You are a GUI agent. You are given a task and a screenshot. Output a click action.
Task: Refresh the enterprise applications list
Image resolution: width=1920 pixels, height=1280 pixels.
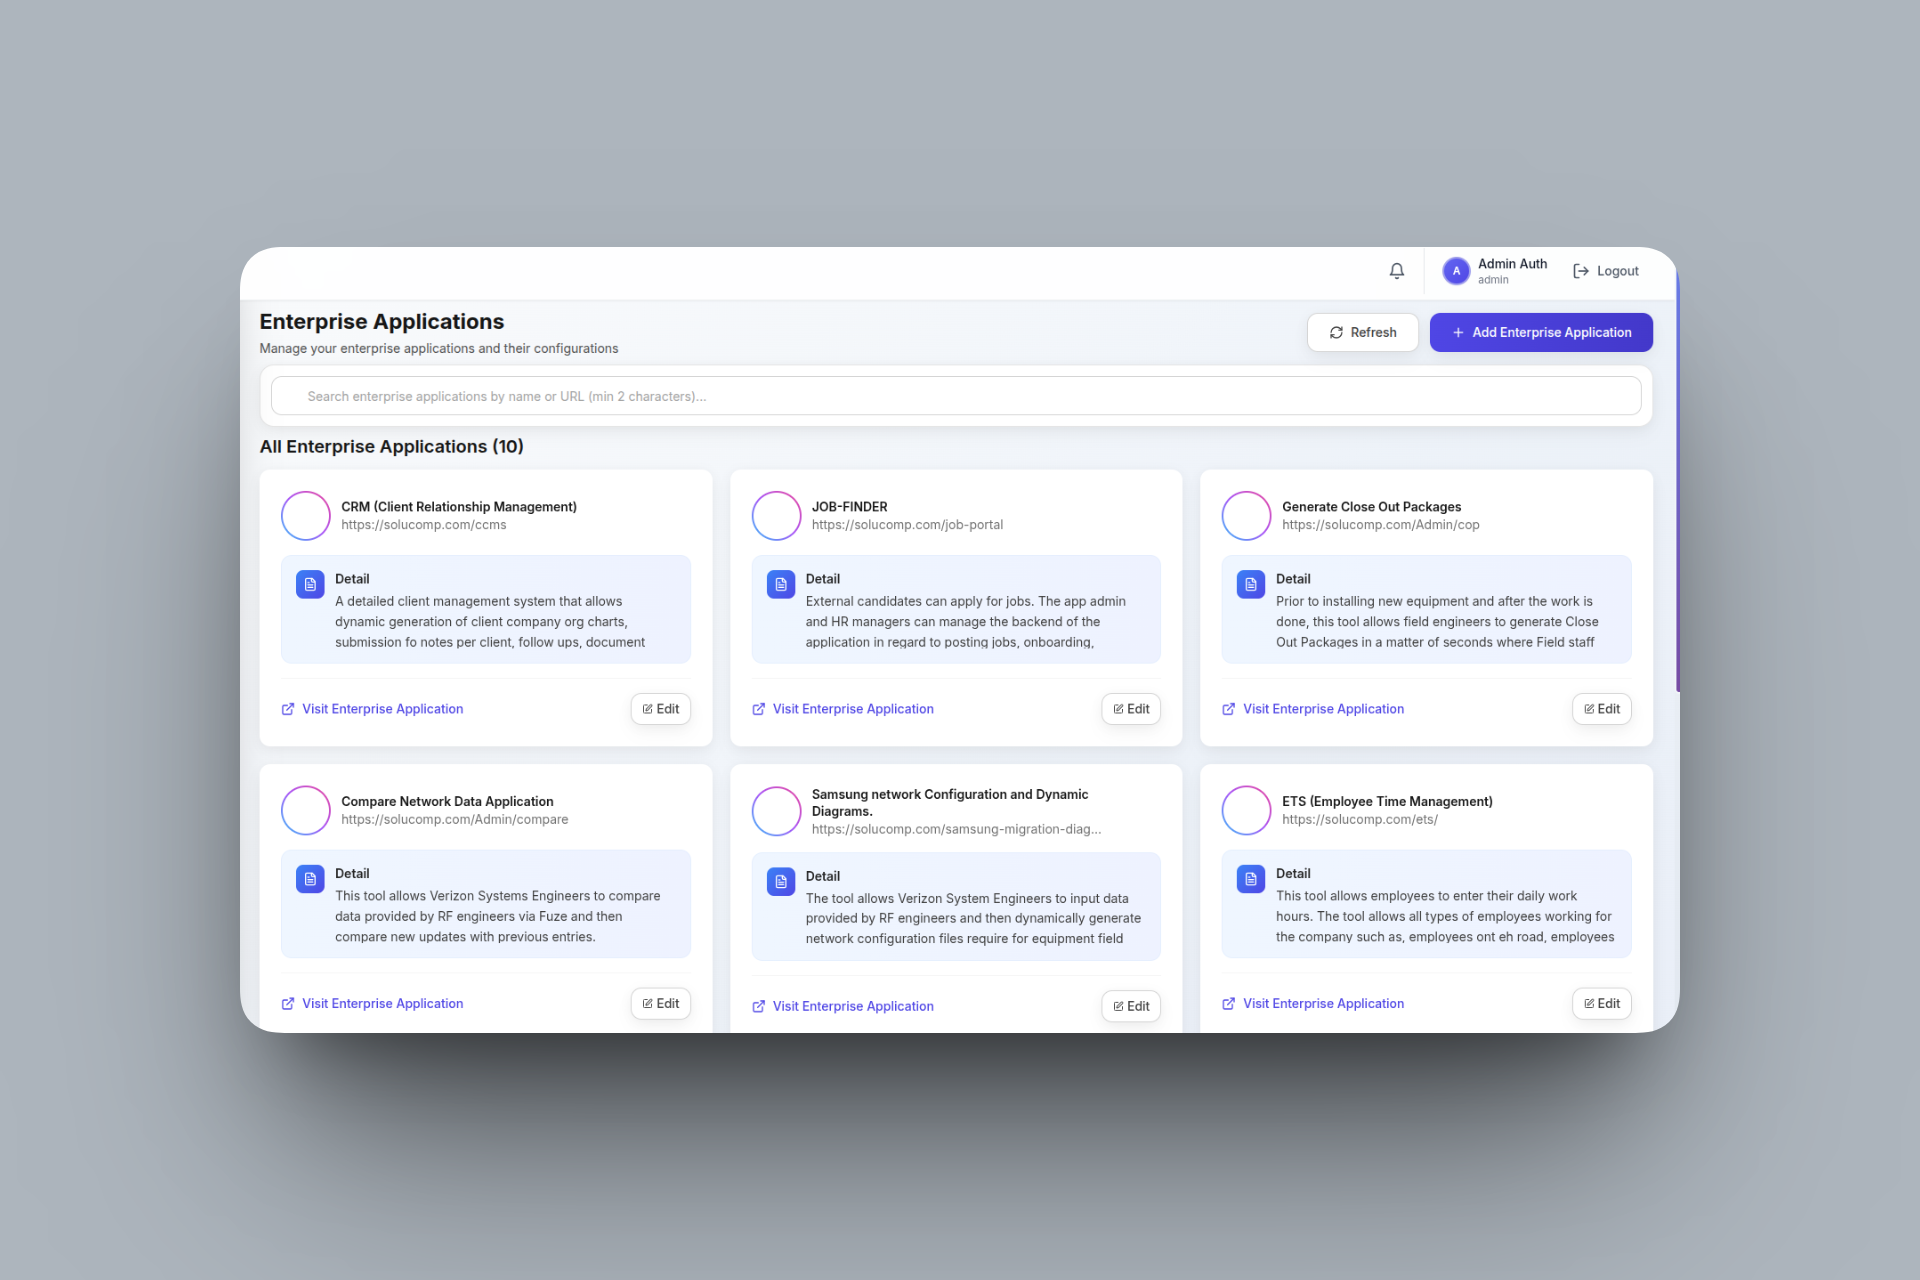[1363, 333]
